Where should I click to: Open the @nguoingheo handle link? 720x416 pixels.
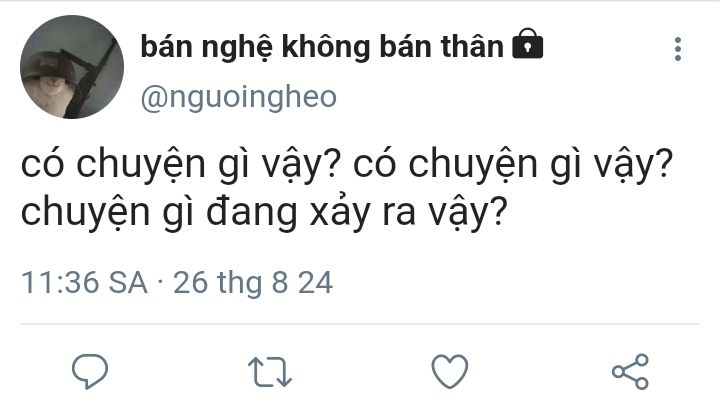click(x=238, y=97)
